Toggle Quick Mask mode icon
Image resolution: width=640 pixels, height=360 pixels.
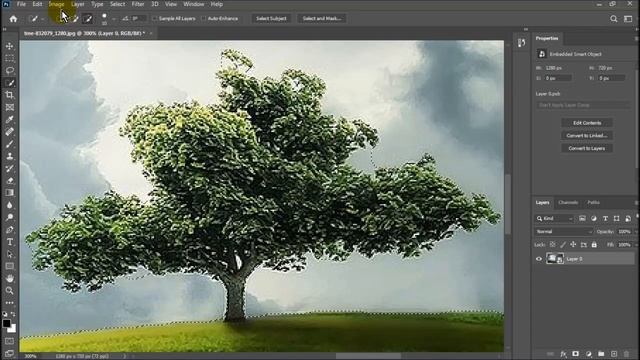pos(9,341)
